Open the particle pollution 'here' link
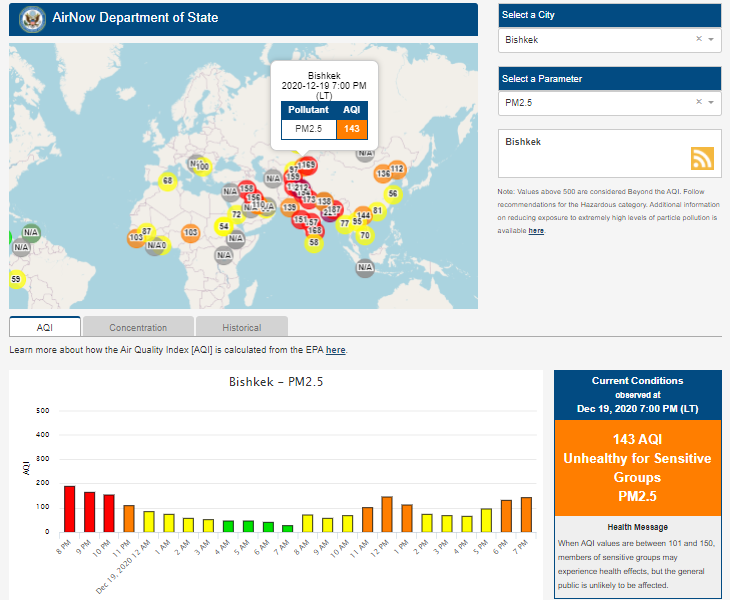Image resolution: width=730 pixels, height=600 pixels. coord(536,230)
